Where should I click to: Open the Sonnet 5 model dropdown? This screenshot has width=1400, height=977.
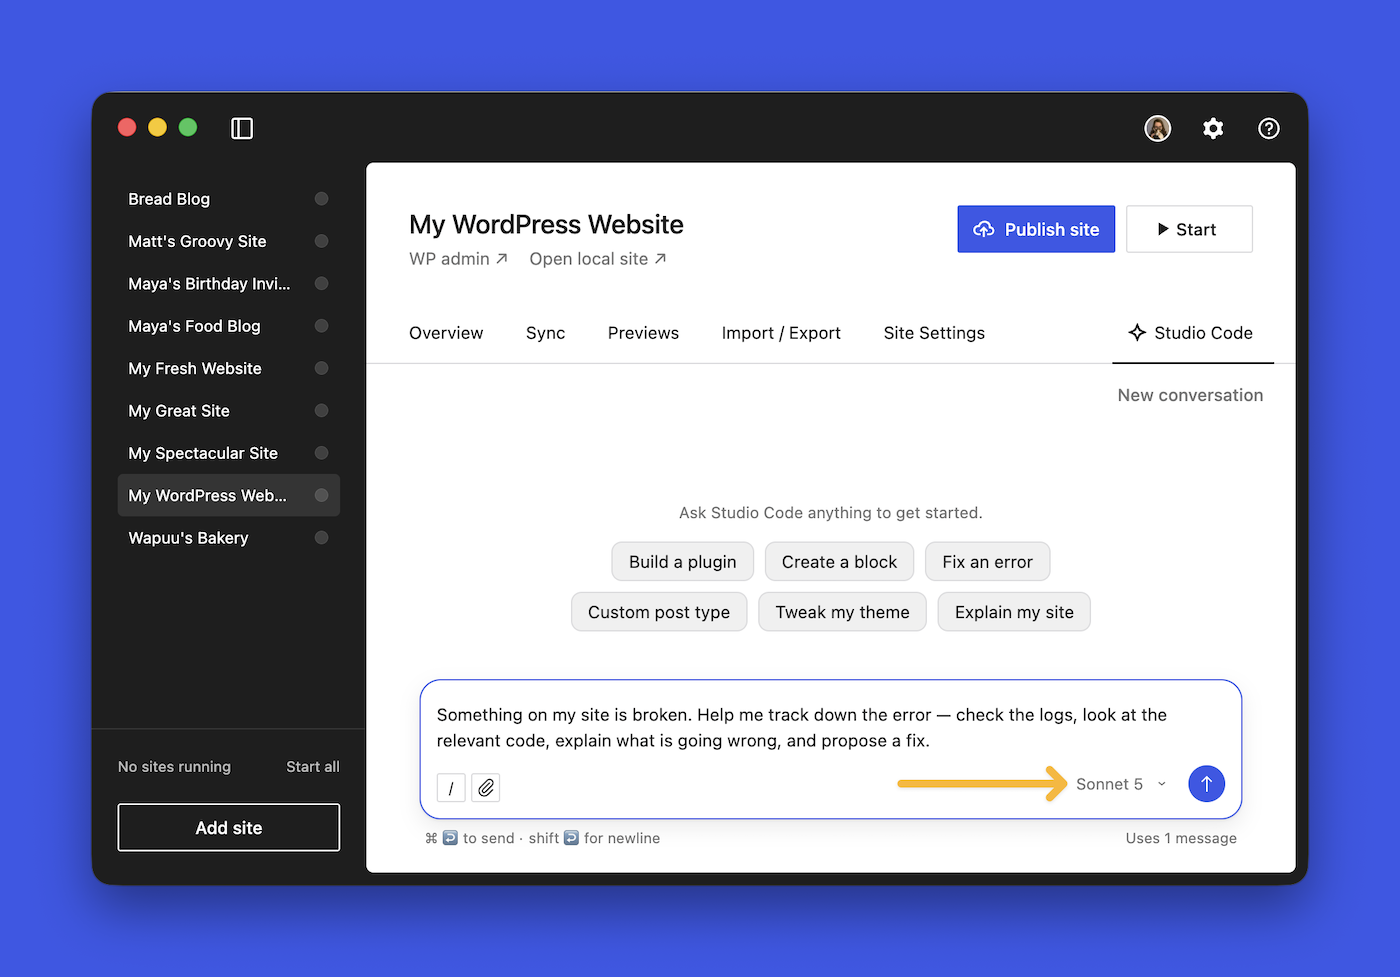coord(1121,784)
